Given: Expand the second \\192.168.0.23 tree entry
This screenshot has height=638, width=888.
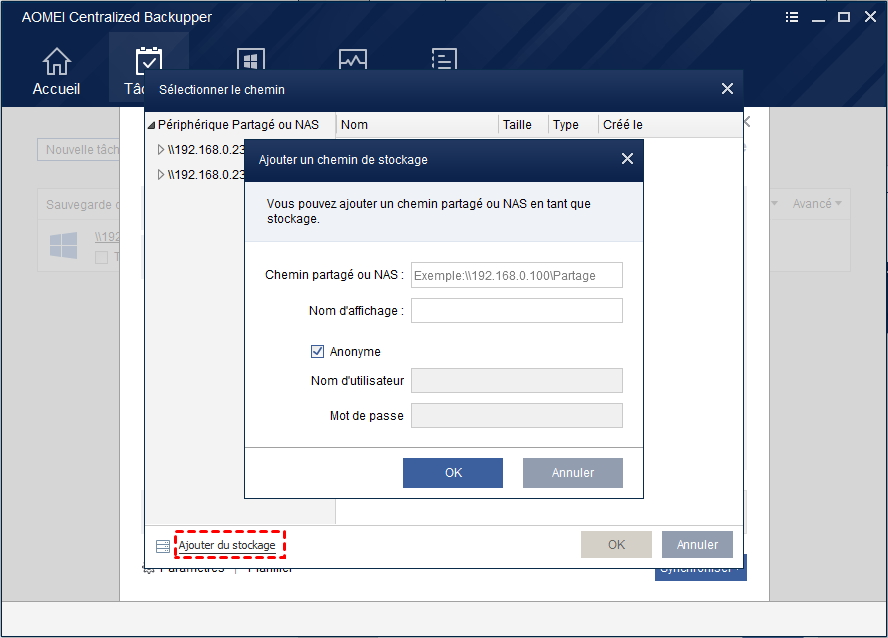Looking at the screenshot, I should [161, 174].
